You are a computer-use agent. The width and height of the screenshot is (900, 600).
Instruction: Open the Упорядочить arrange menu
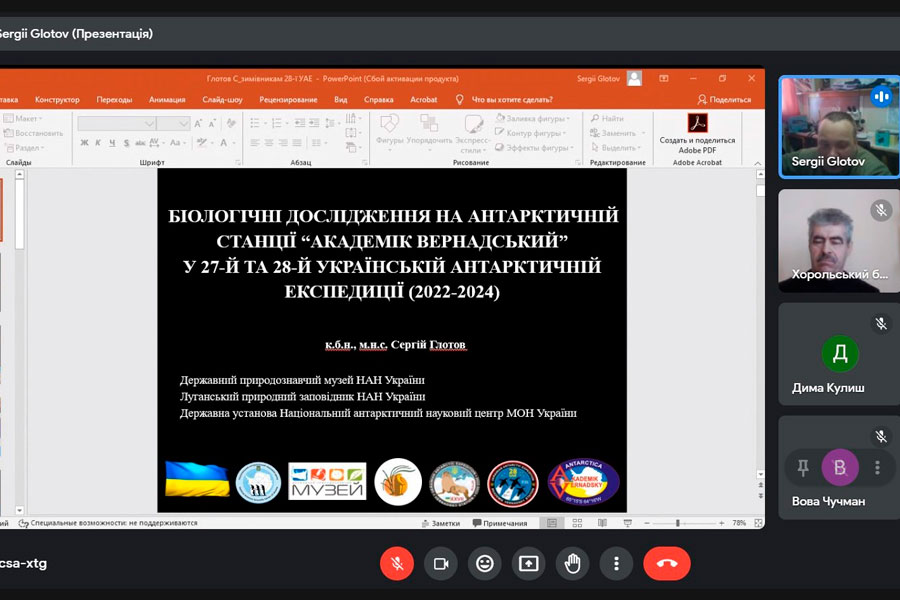coord(429,132)
